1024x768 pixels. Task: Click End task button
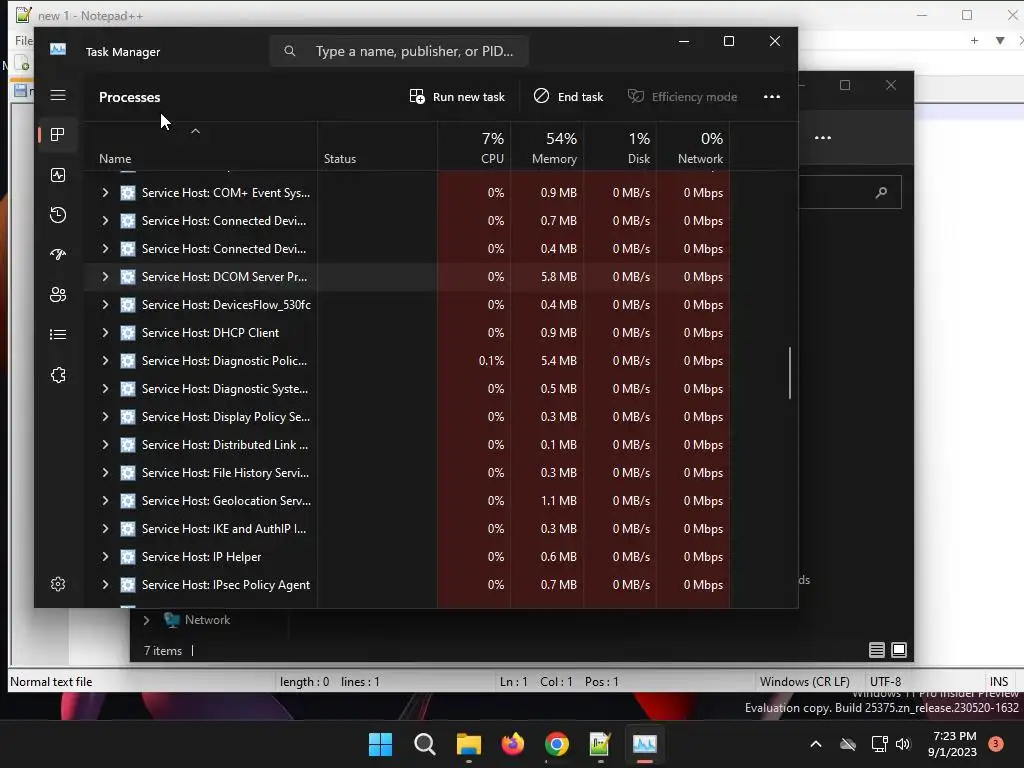click(568, 97)
